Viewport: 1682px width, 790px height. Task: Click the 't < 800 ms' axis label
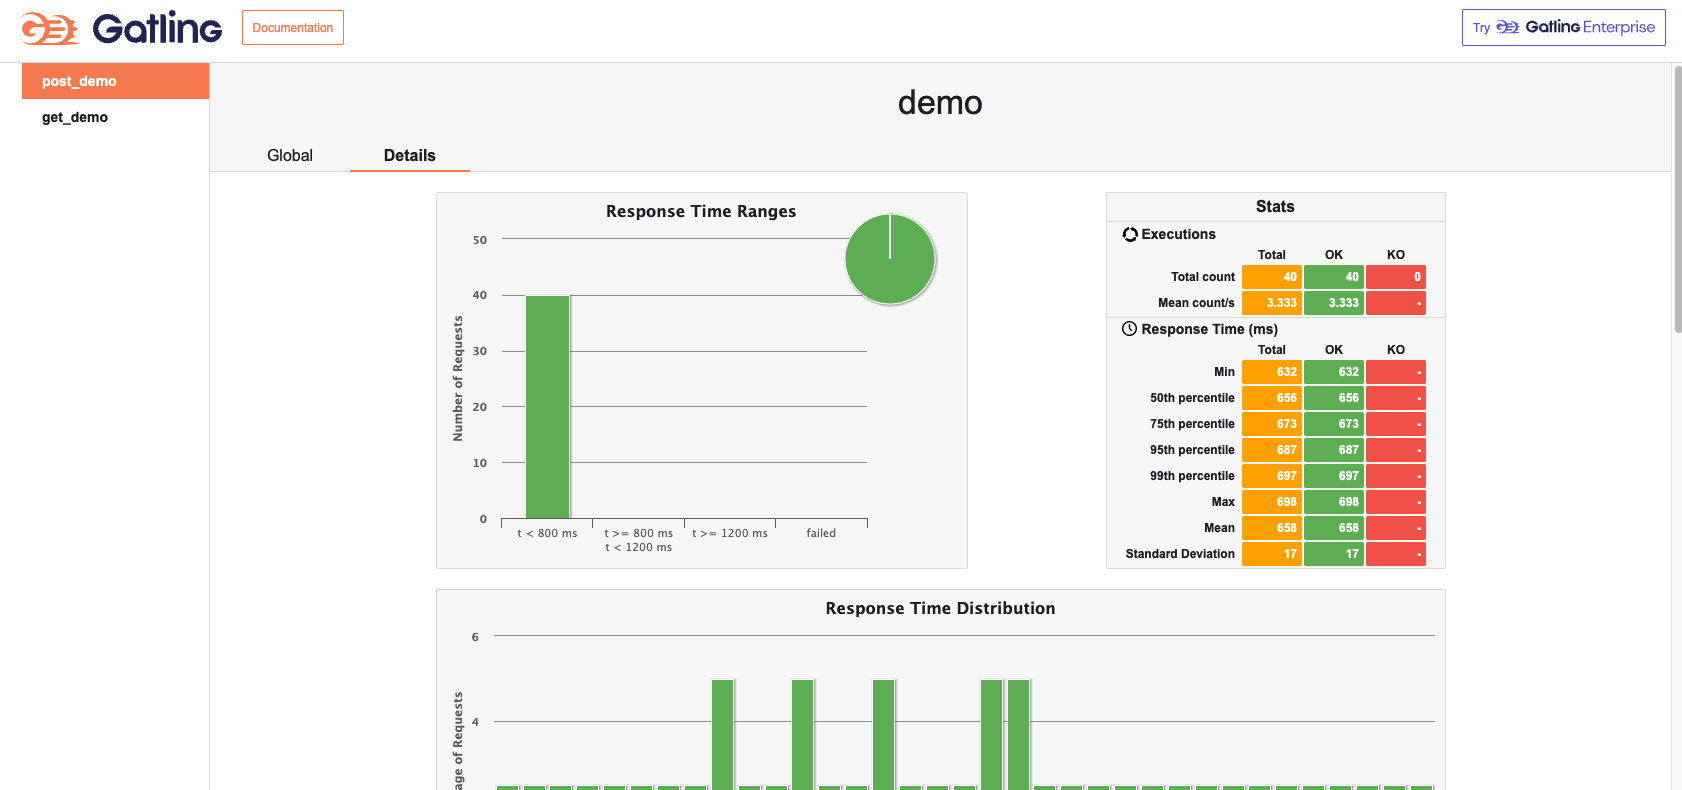[x=547, y=533]
